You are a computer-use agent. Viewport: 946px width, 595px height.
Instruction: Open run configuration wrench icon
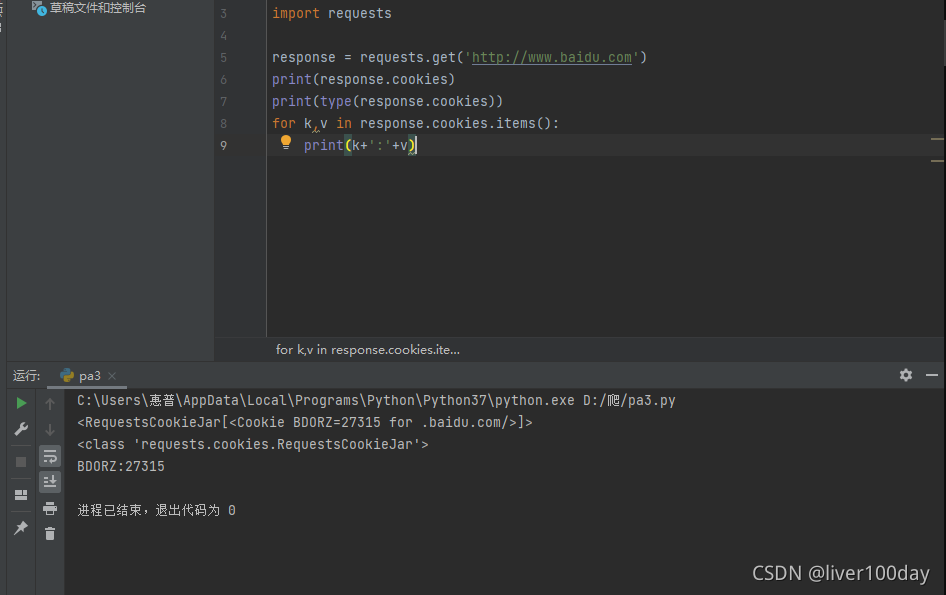coord(21,429)
